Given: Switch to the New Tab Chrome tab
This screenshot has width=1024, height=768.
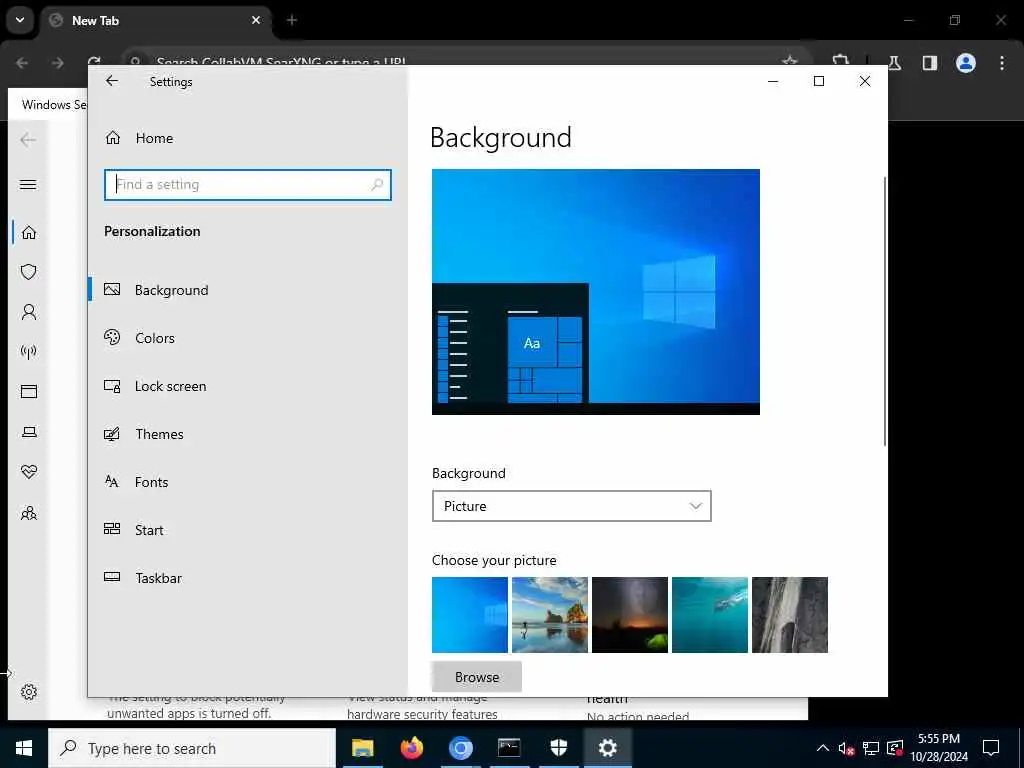Looking at the screenshot, I should tap(157, 20).
